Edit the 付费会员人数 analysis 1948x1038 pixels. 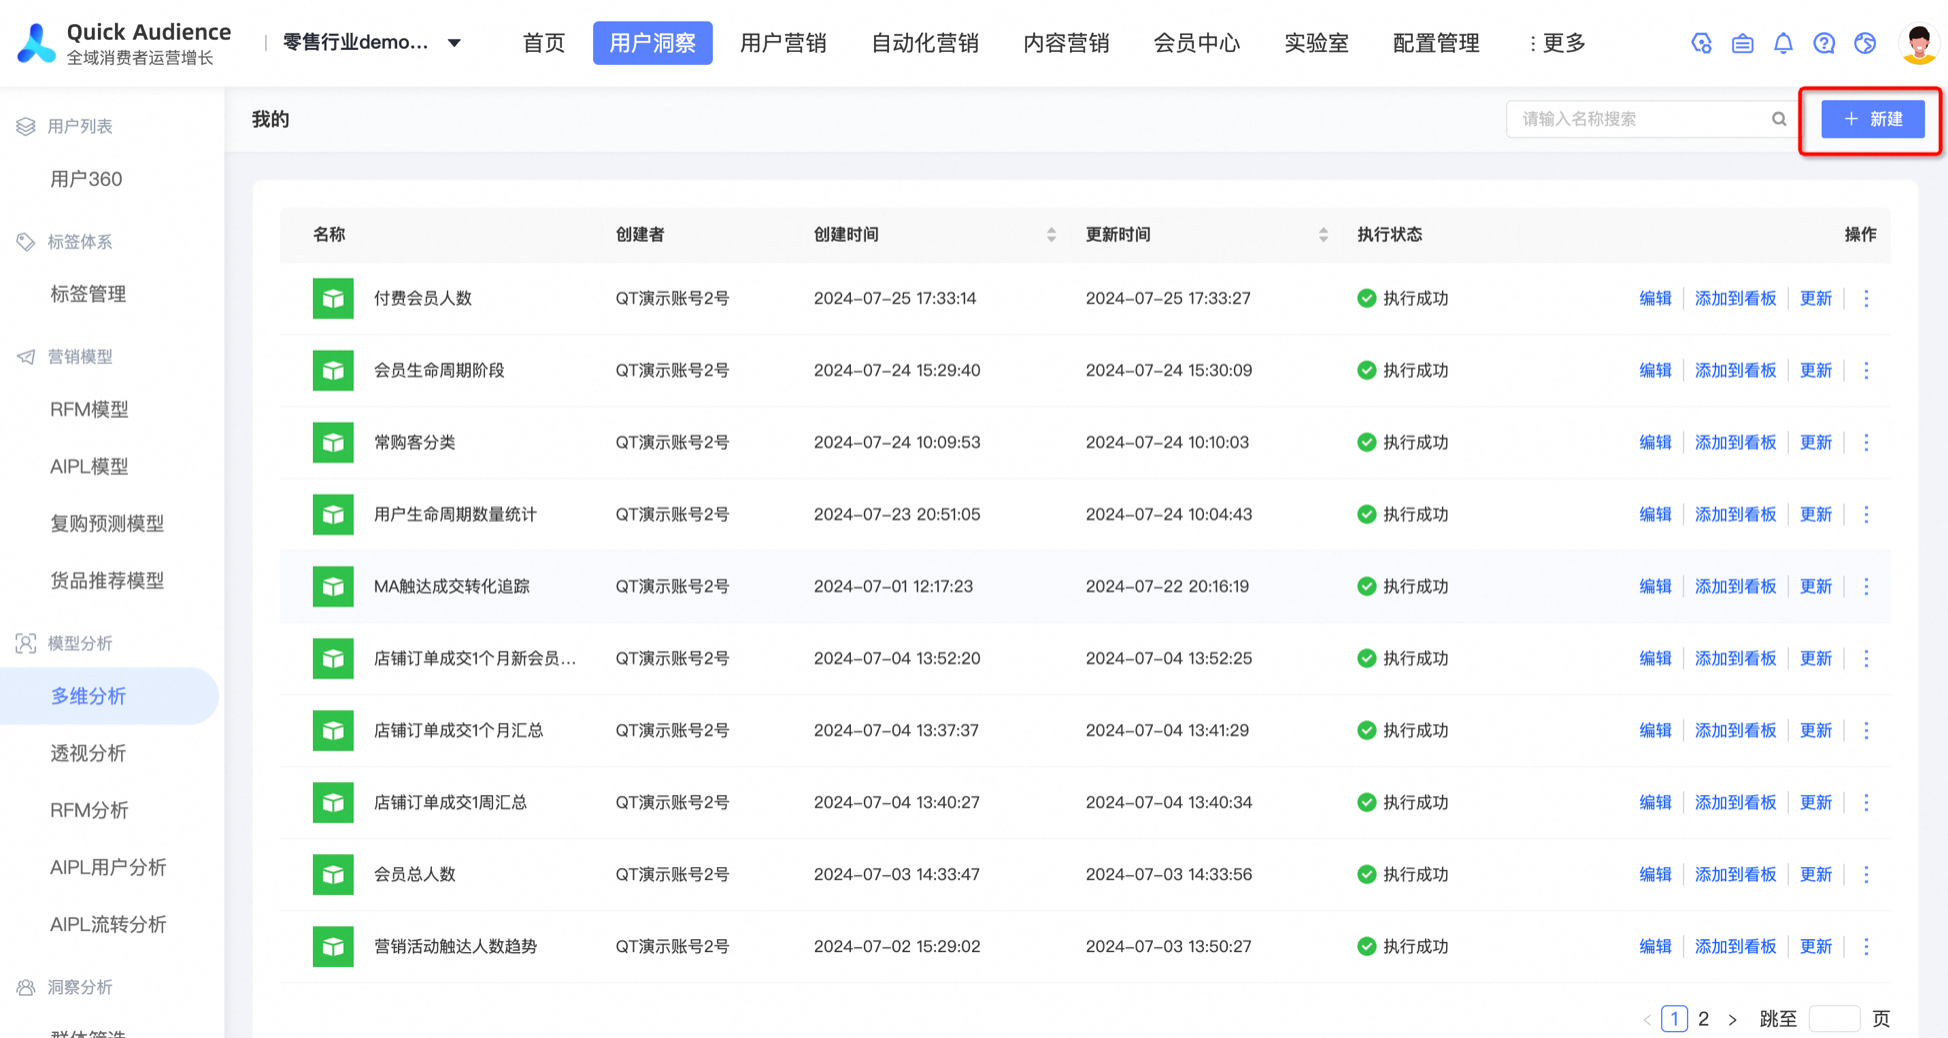(1655, 298)
